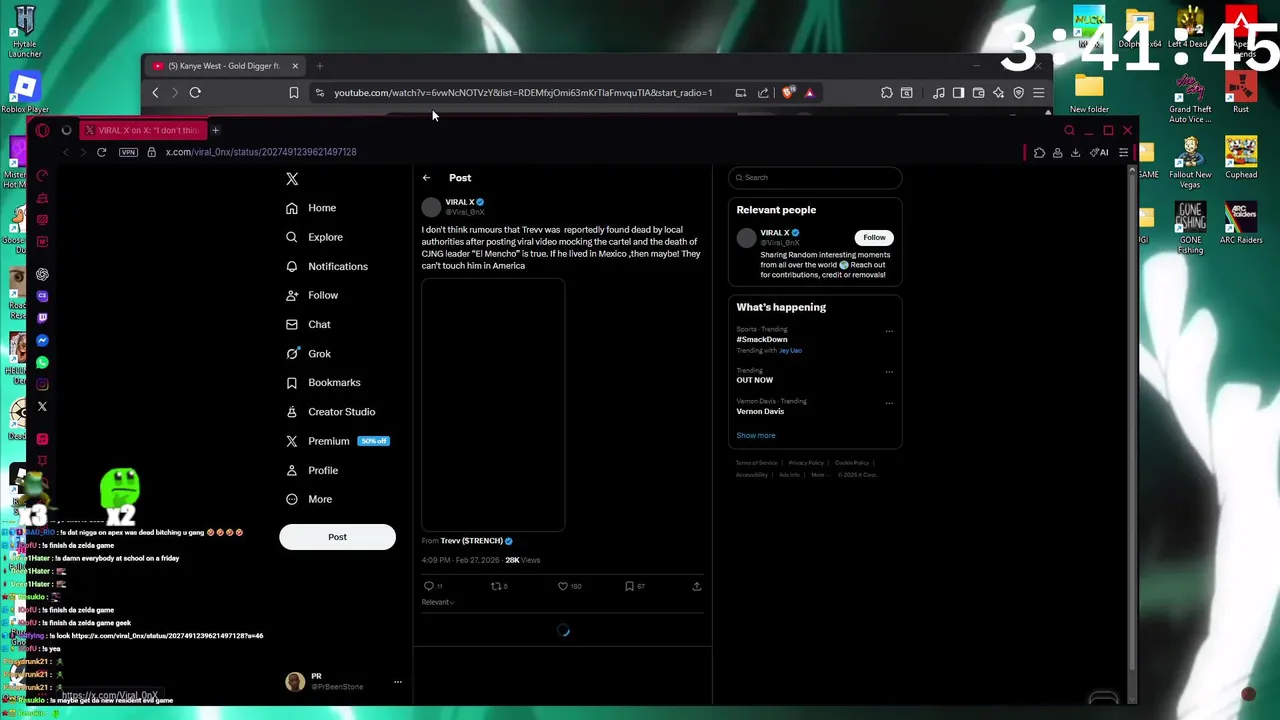Follow VIRAL X in Relevant people
Image resolution: width=1280 pixels, height=720 pixels.
click(874, 237)
